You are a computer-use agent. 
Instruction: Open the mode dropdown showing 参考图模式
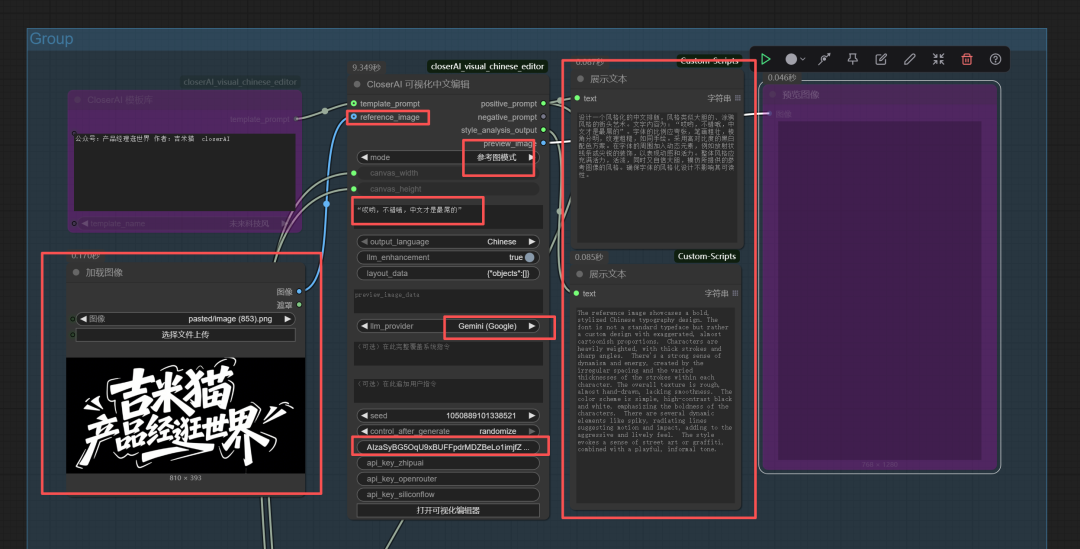[448, 157]
